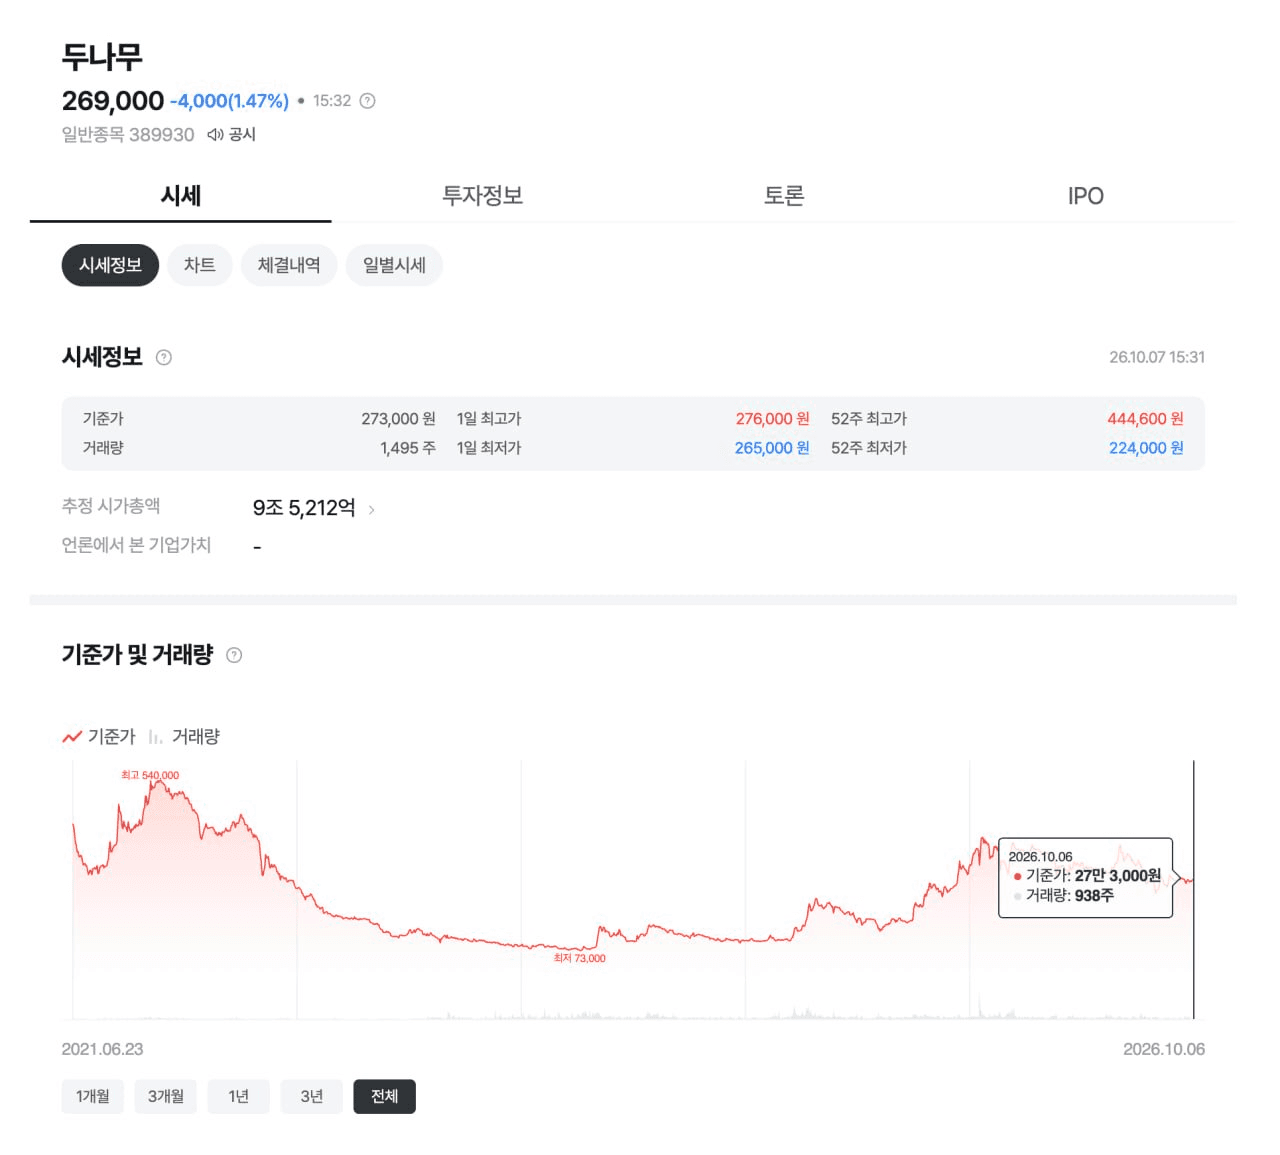Click the 52주 최고가 value 444,600 원
The image size is (1280, 1155).
(x=1145, y=419)
